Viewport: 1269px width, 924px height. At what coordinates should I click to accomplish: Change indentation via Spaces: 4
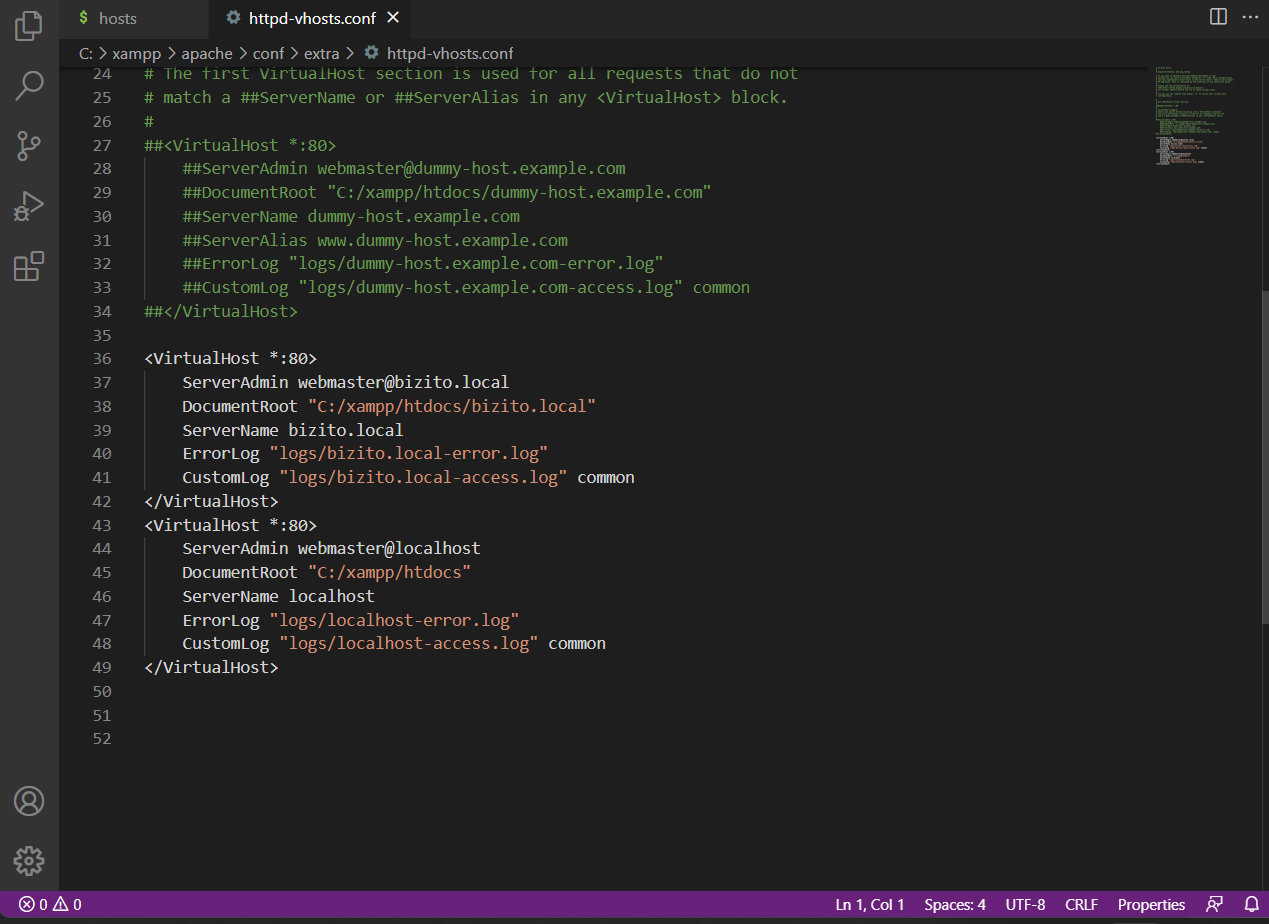955,905
